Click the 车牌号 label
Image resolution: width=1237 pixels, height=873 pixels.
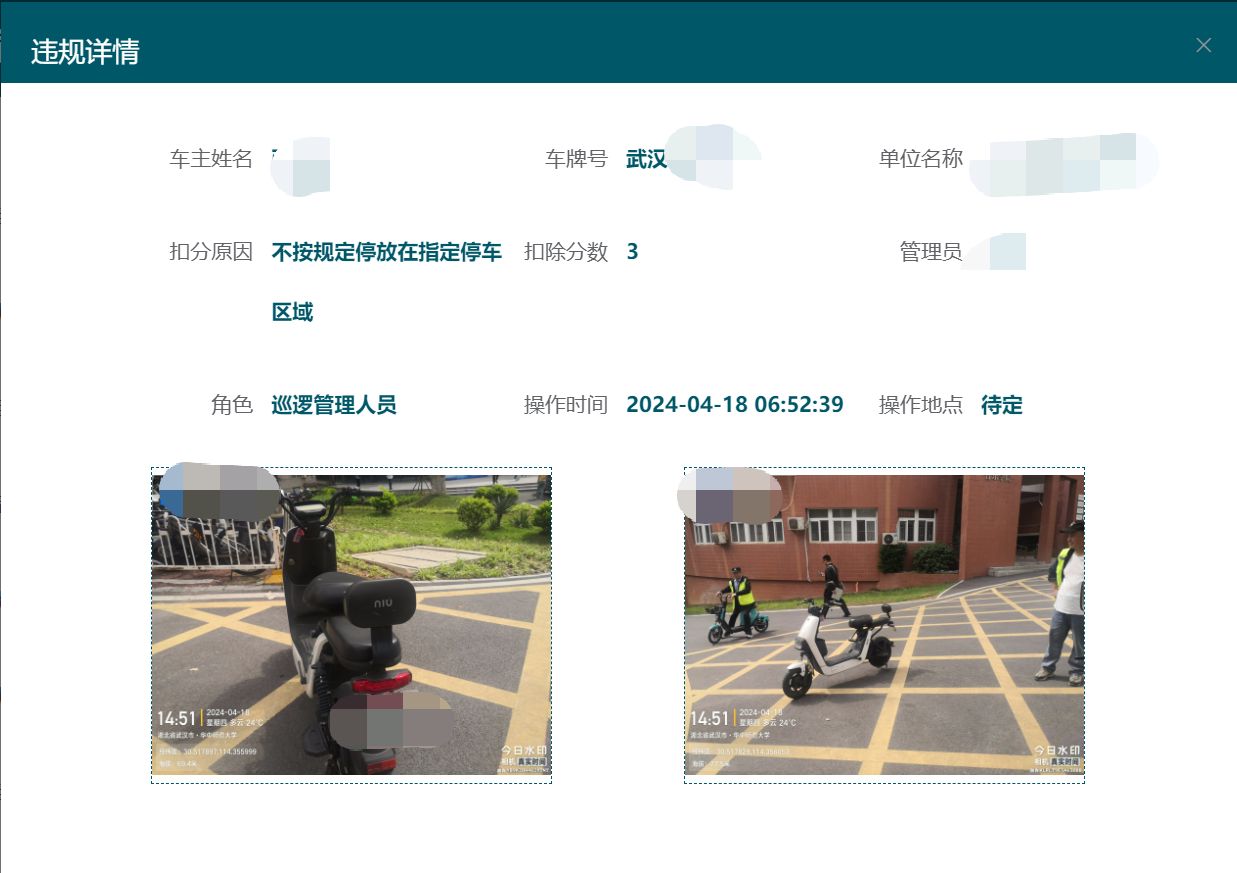(576, 159)
